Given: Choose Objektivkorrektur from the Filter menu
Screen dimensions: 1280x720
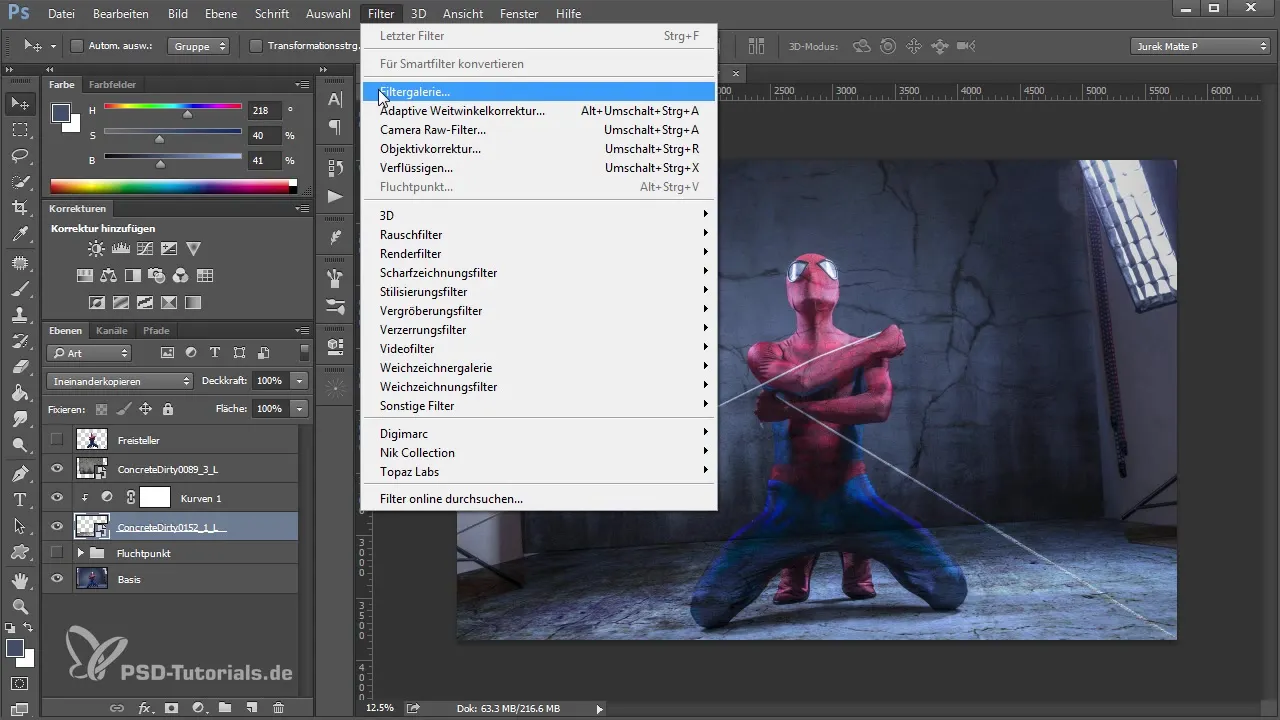Looking at the screenshot, I should (x=539, y=149).
